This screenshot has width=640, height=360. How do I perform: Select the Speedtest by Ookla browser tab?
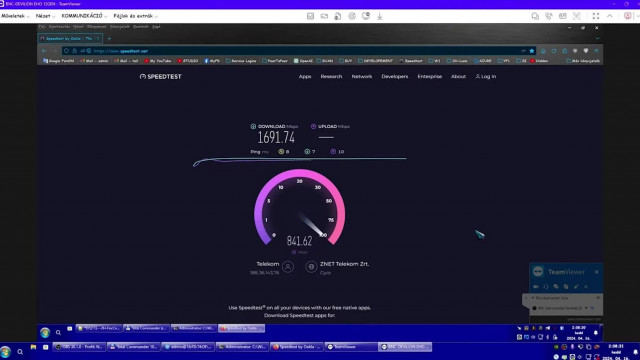click(70, 38)
